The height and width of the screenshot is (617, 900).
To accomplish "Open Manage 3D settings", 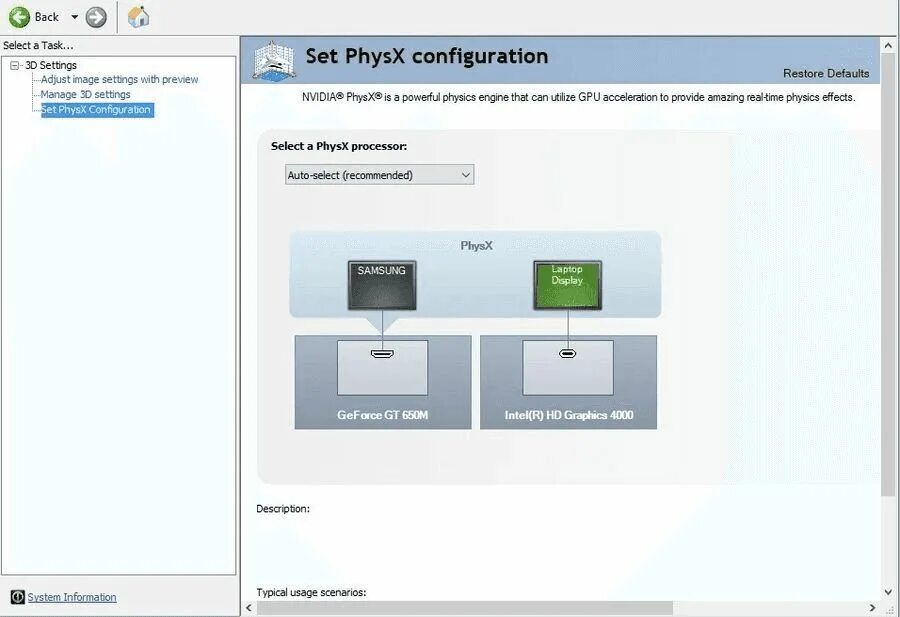I will 86,94.
